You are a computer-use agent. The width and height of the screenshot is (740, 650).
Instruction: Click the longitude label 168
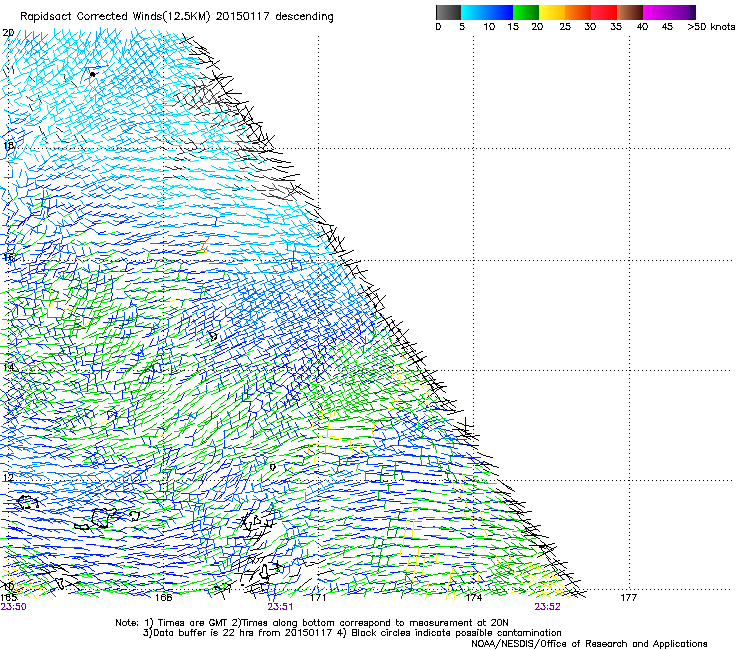coord(163,598)
